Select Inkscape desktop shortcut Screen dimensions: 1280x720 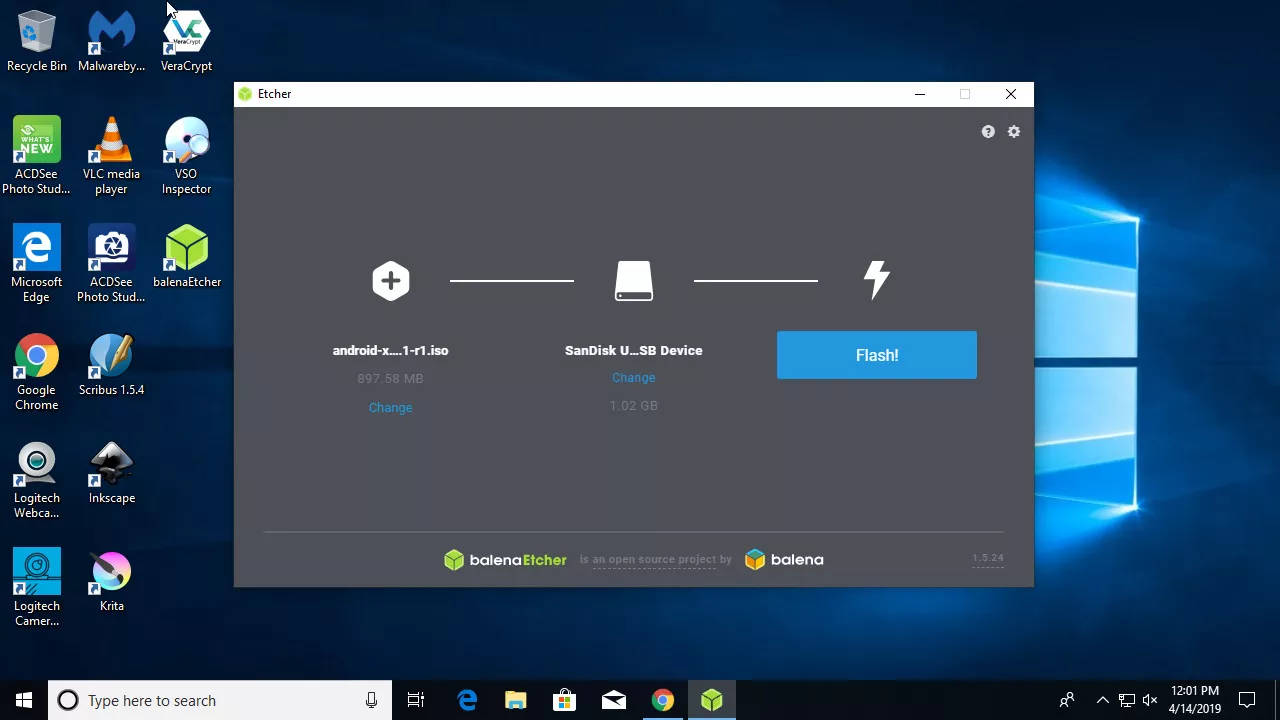pos(111,473)
